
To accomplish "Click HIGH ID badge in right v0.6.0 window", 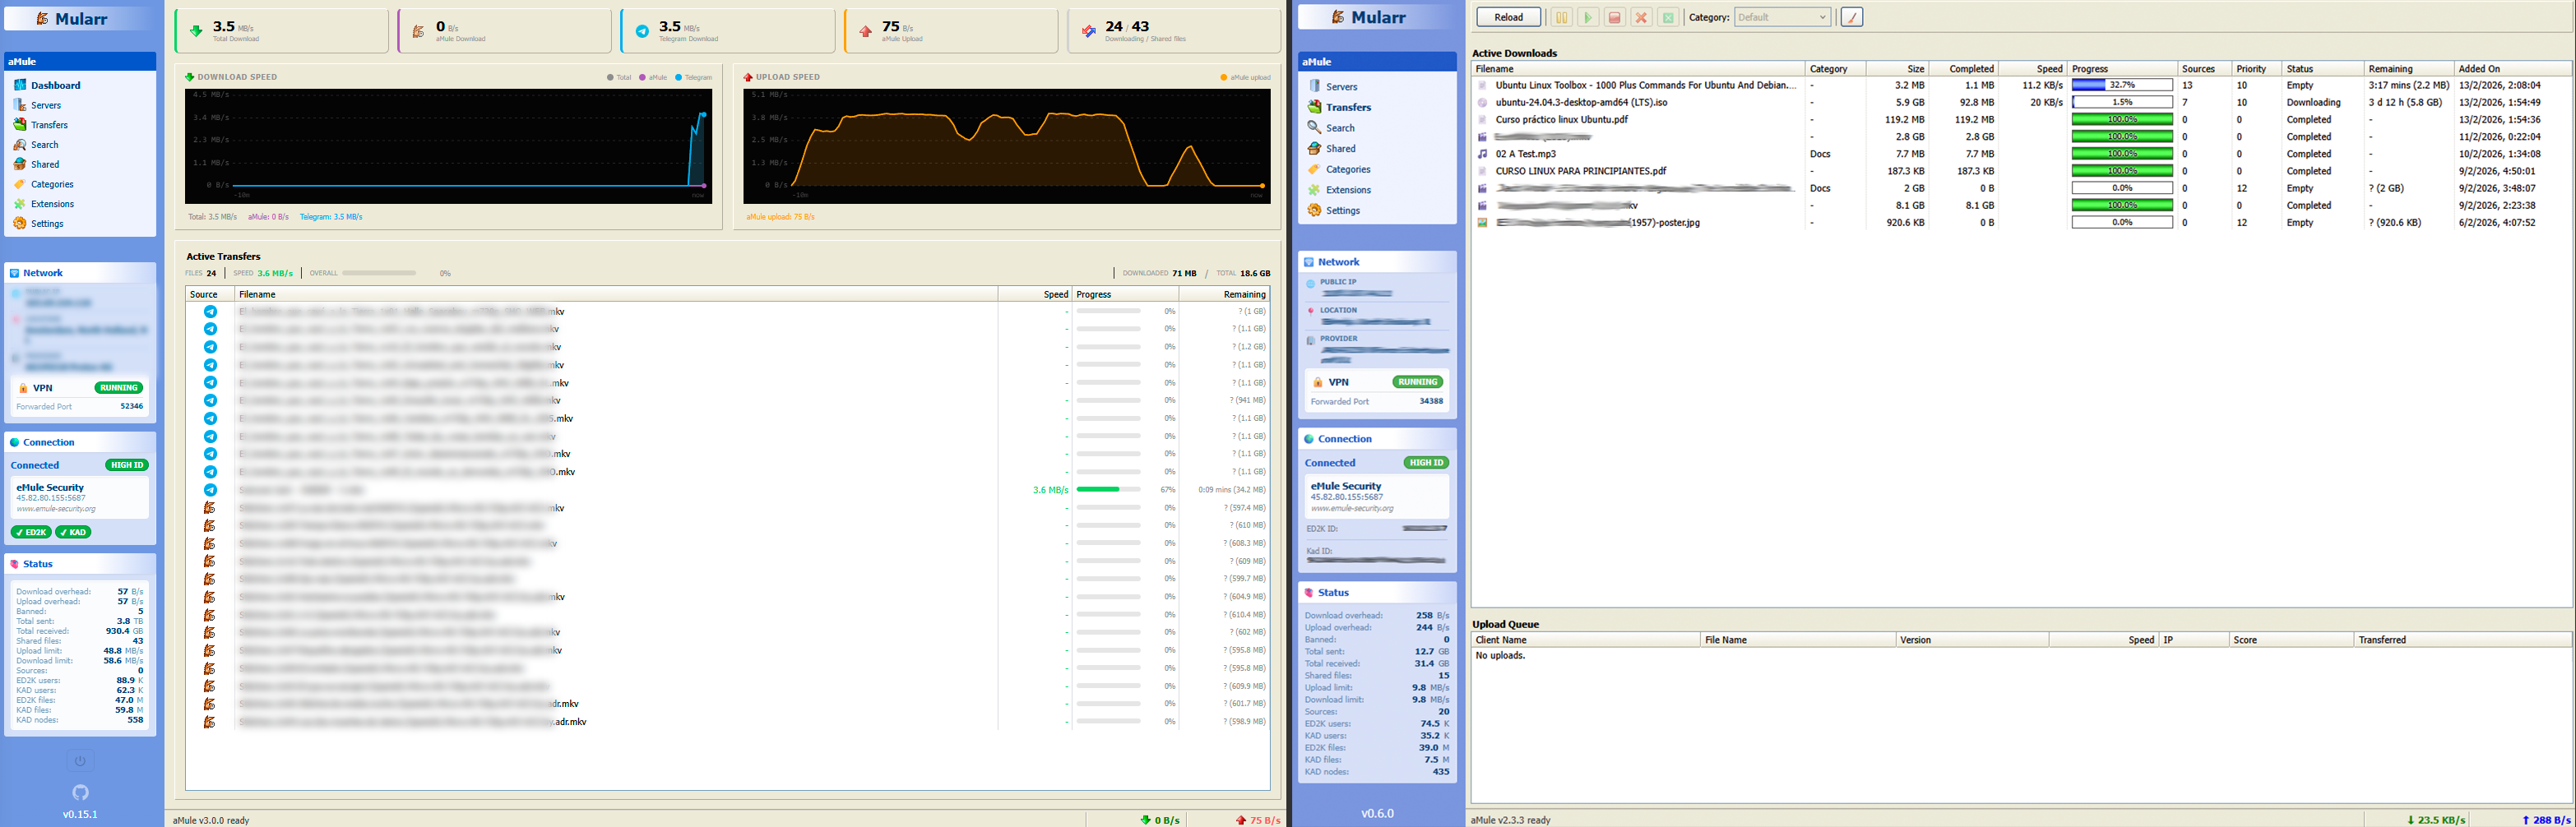I will click(x=1426, y=463).
